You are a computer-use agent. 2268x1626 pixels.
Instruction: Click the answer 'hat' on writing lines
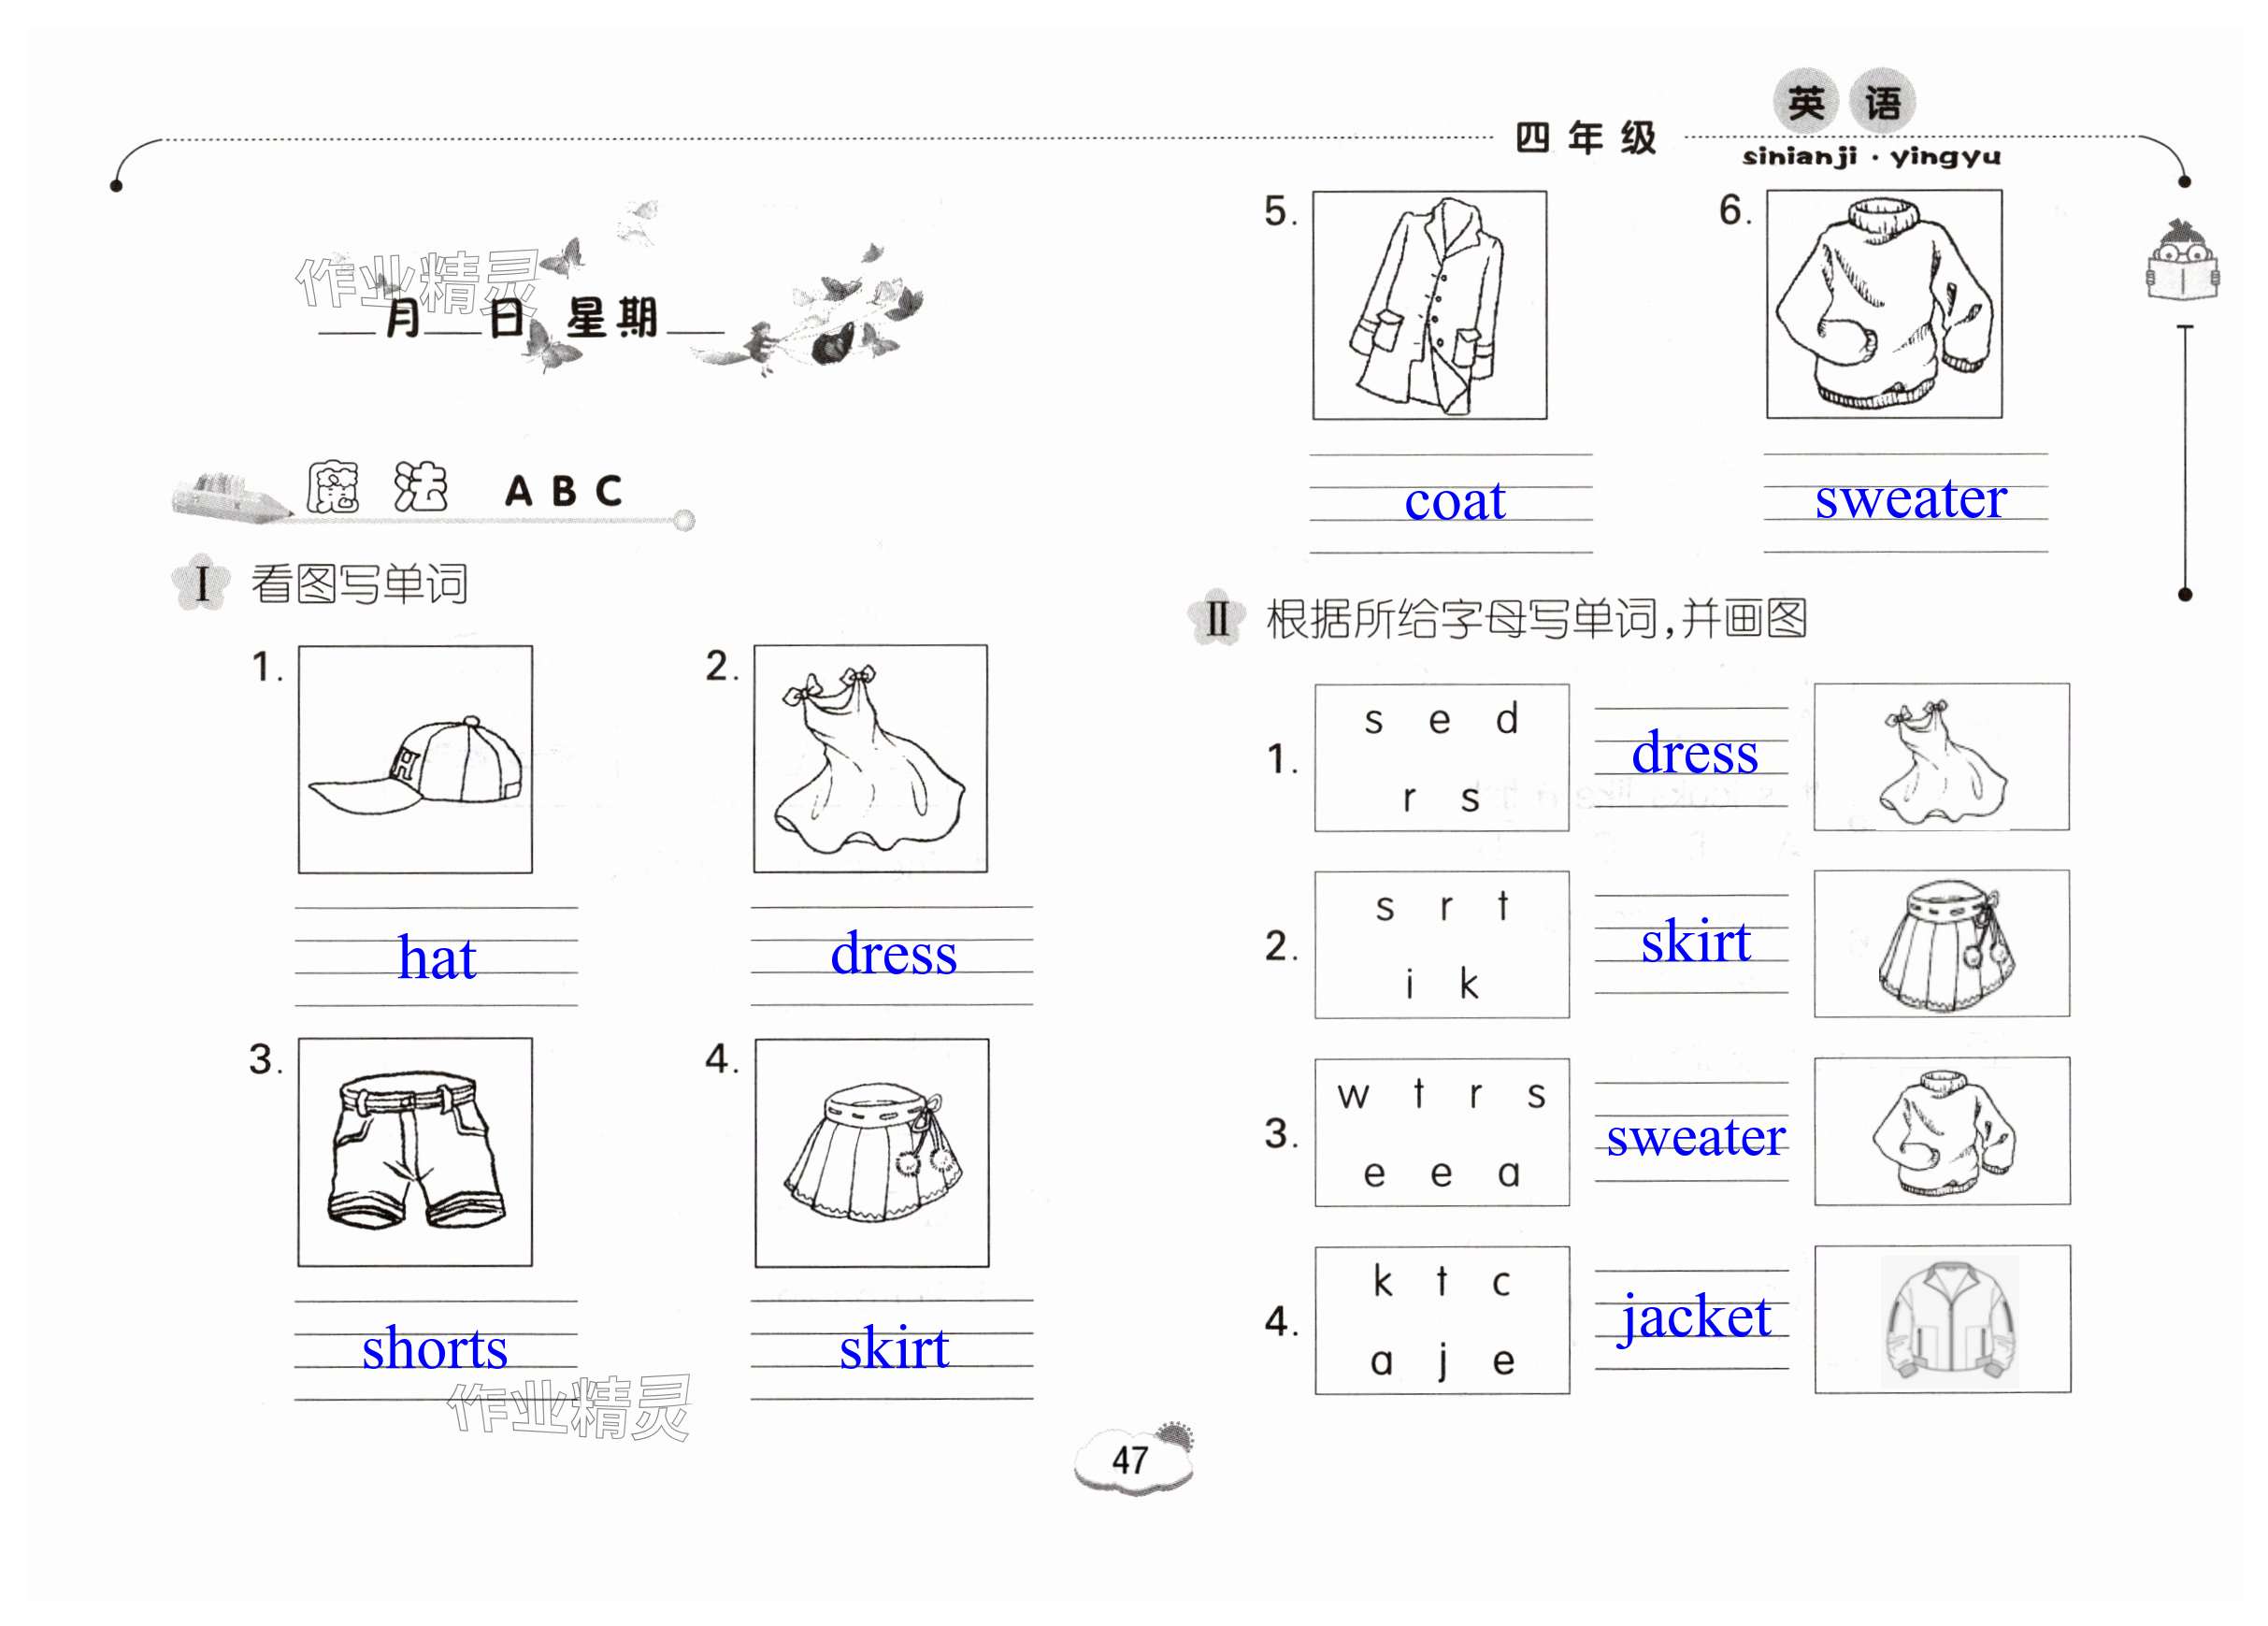pos(437,957)
